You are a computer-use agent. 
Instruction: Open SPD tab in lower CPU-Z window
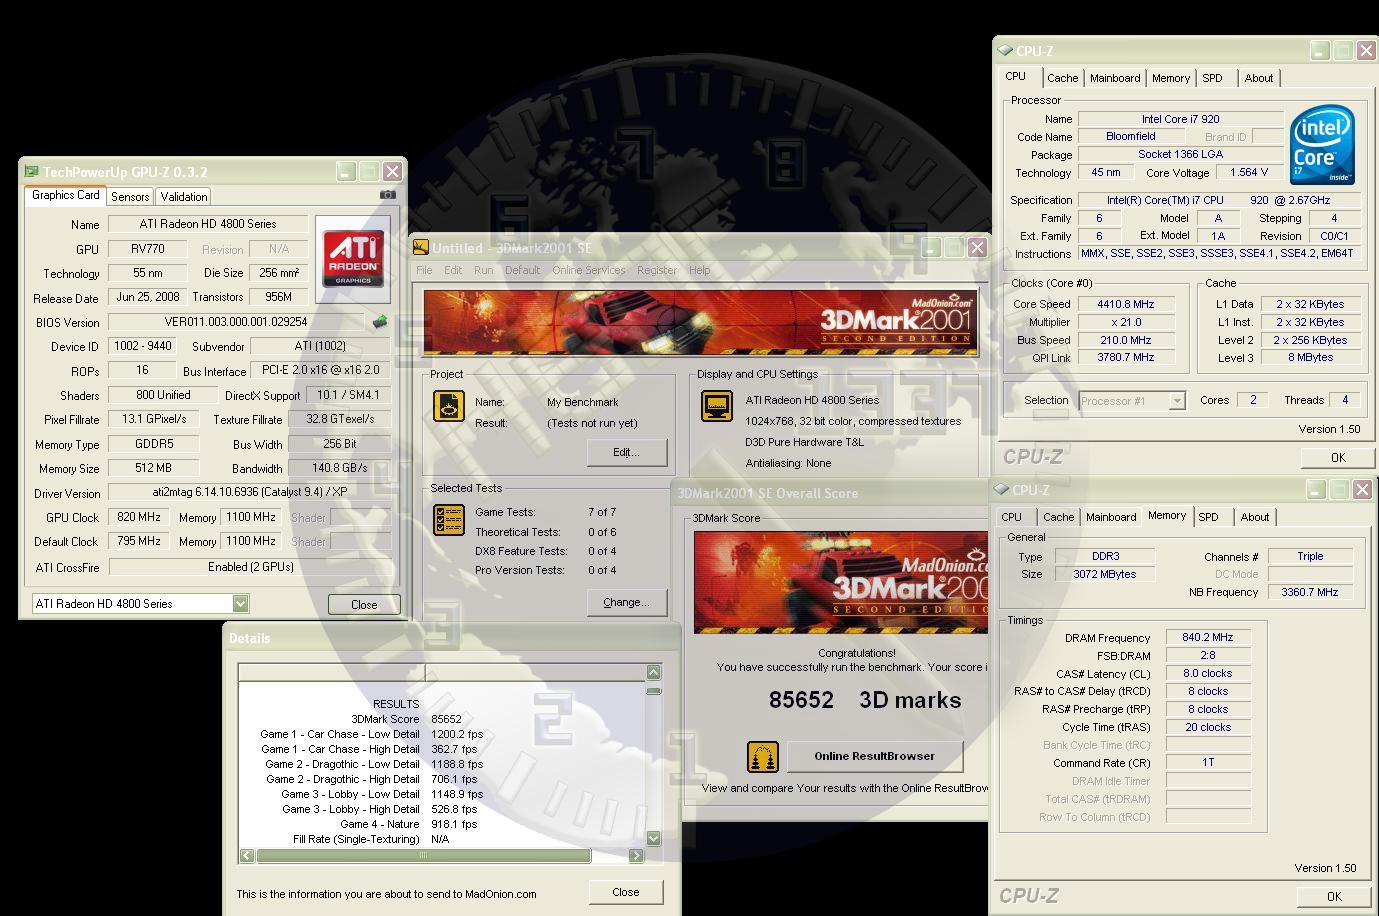pos(1208,517)
